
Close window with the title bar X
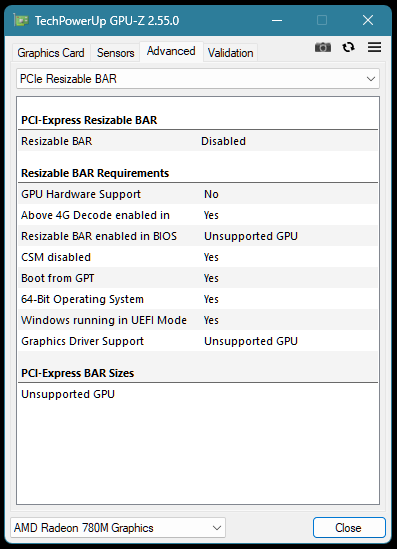tap(368, 21)
